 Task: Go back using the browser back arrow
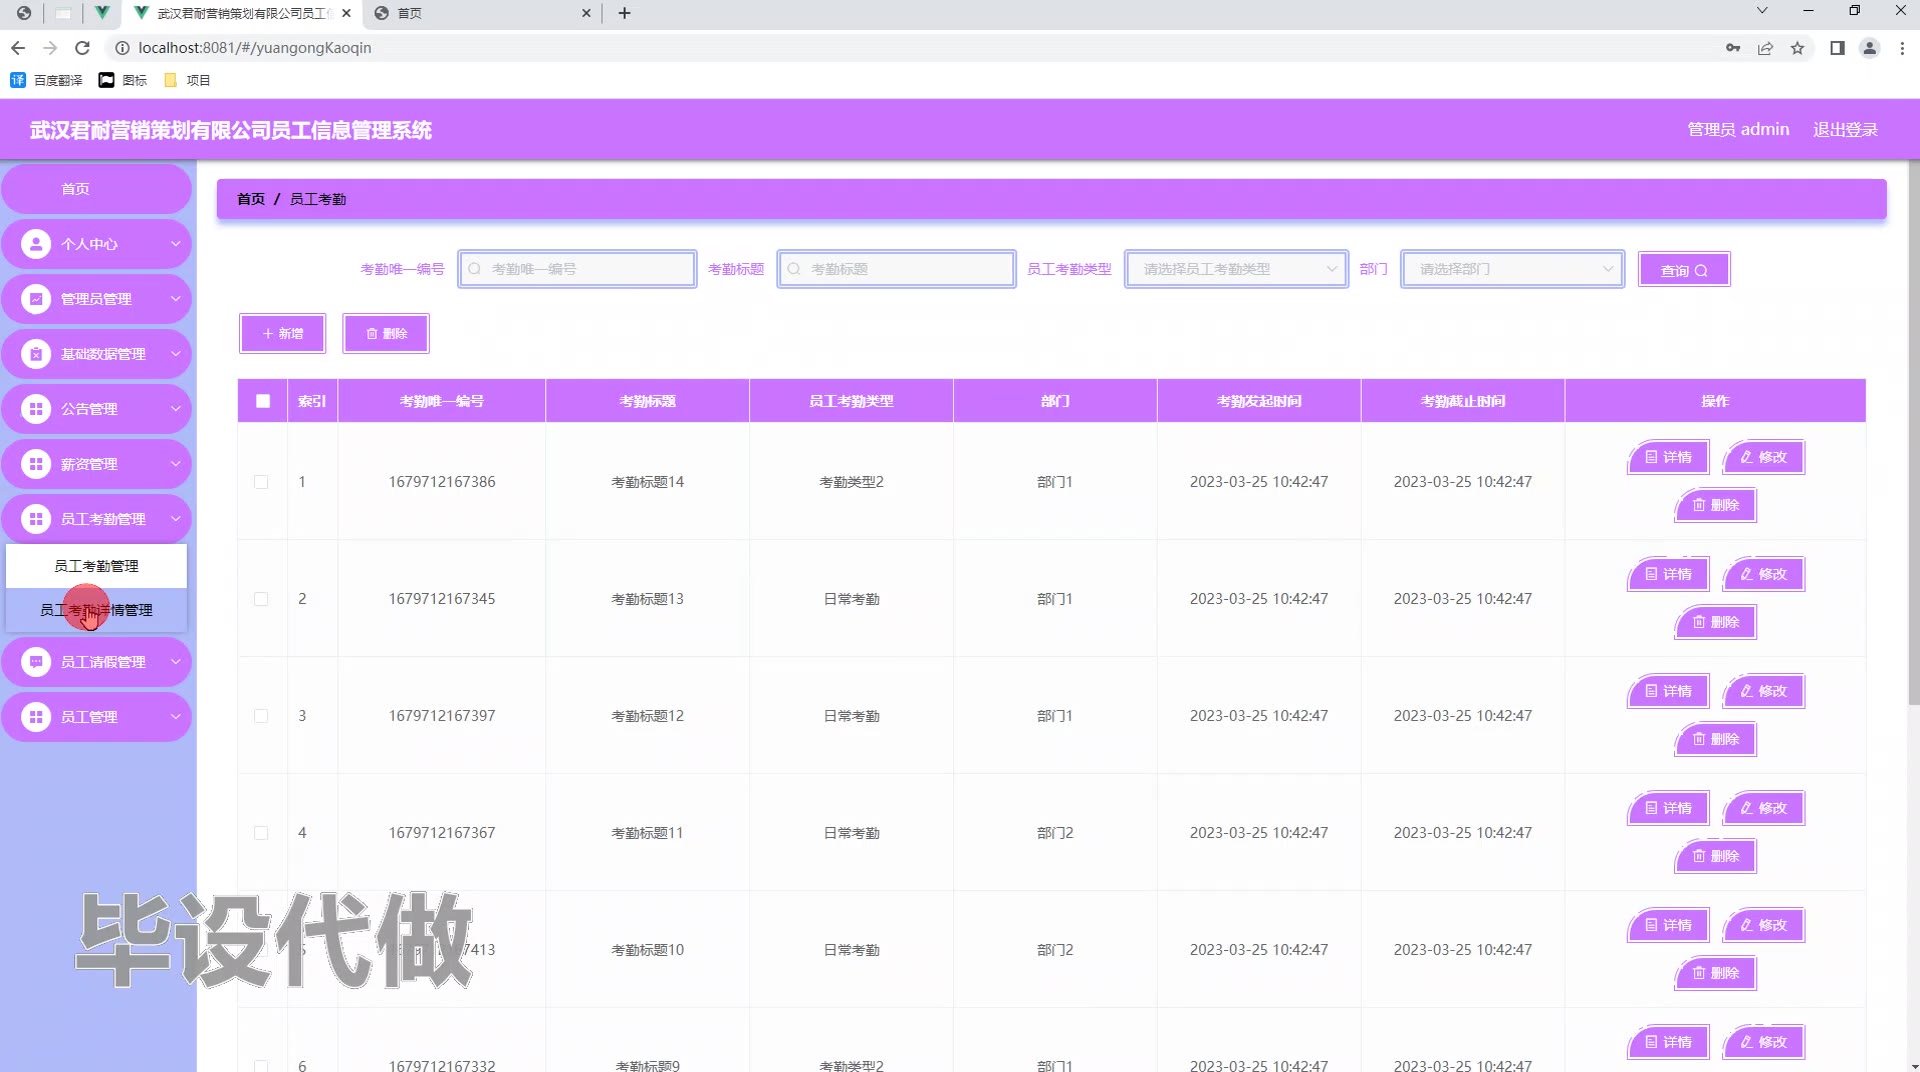(18, 48)
